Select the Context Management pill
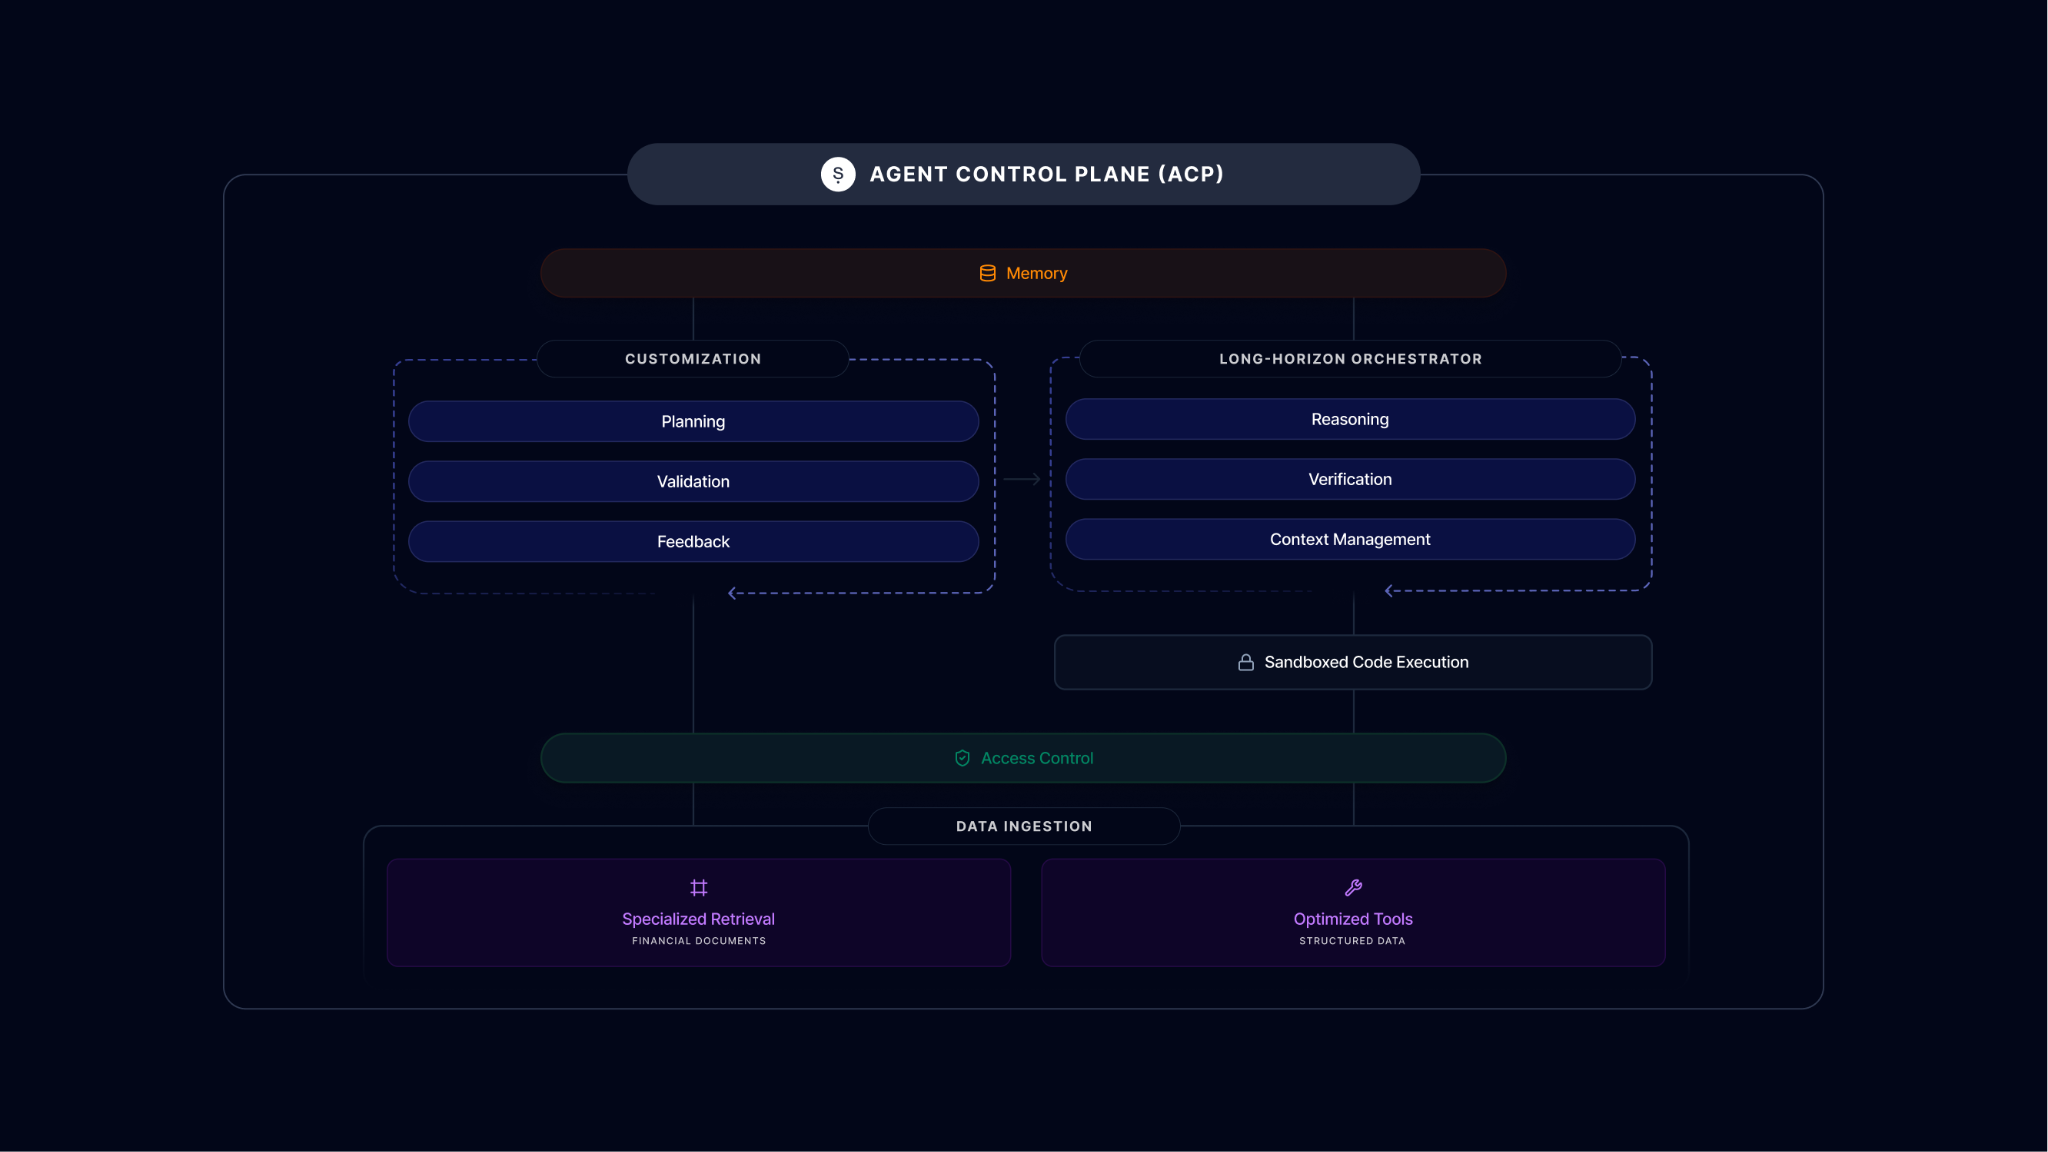The width and height of the screenshot is (2048, 1152). [1350, 539]
